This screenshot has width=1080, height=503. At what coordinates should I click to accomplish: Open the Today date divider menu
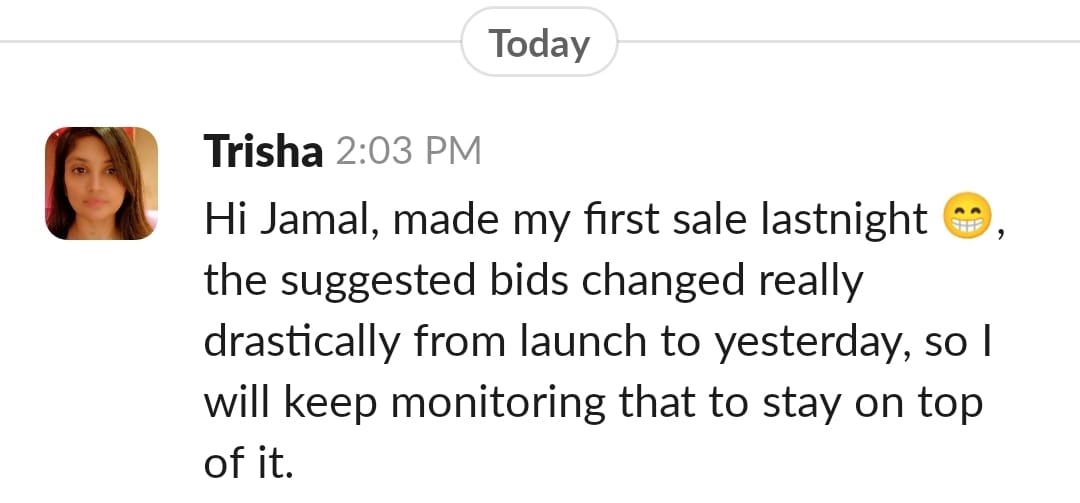540,43
